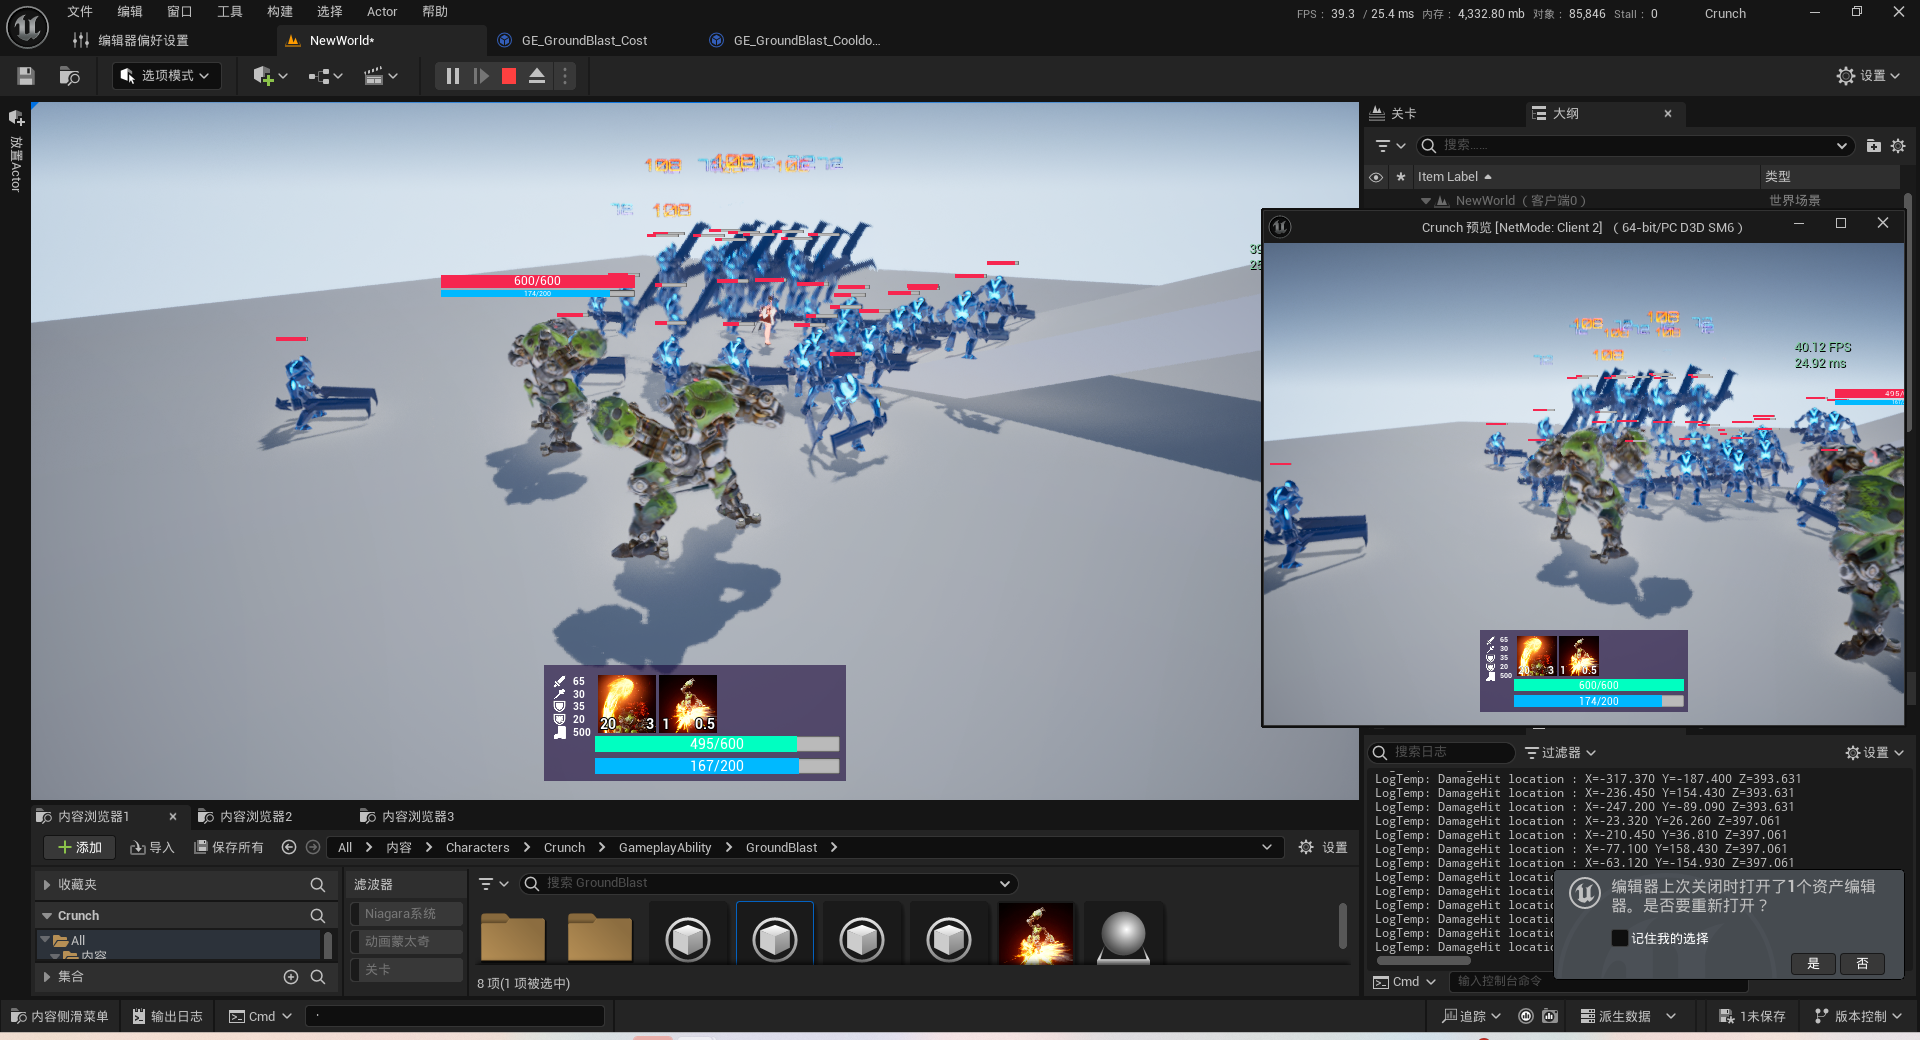Stop the play session with the red square
The height and width of the screenshot is (1040, 1920).
509,76
